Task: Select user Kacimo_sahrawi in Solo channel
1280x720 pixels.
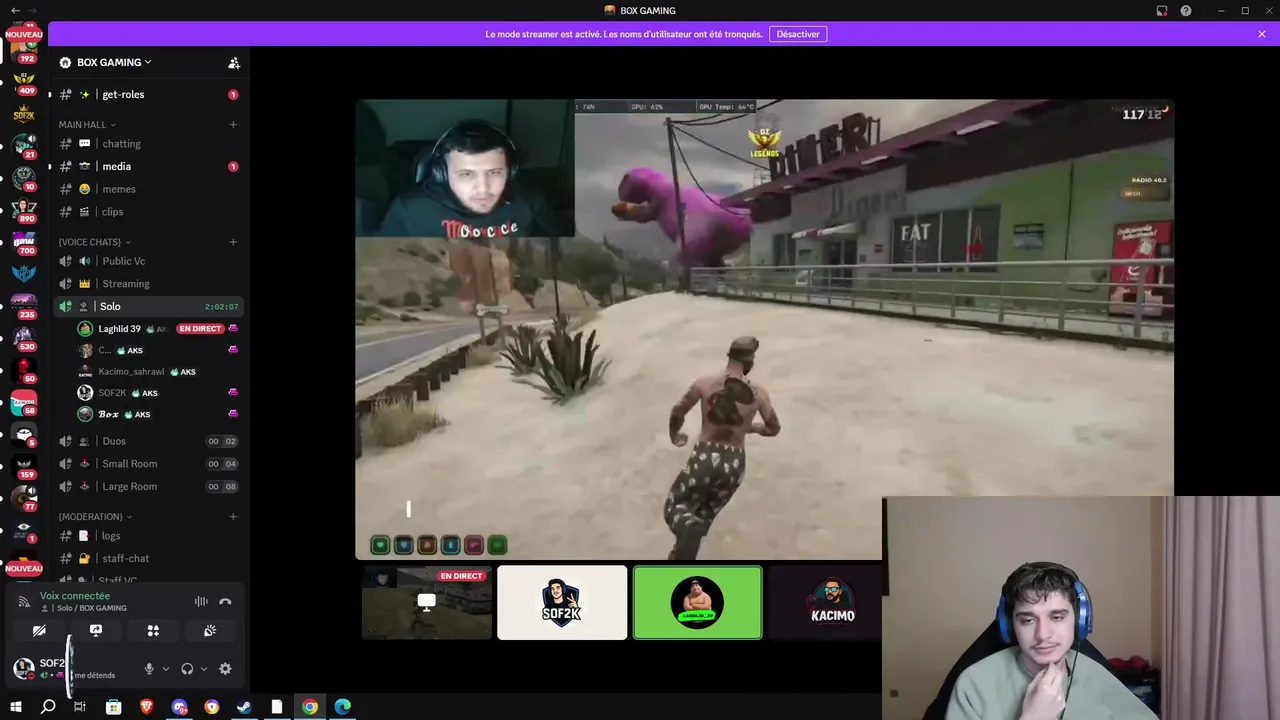Action: 131,371
